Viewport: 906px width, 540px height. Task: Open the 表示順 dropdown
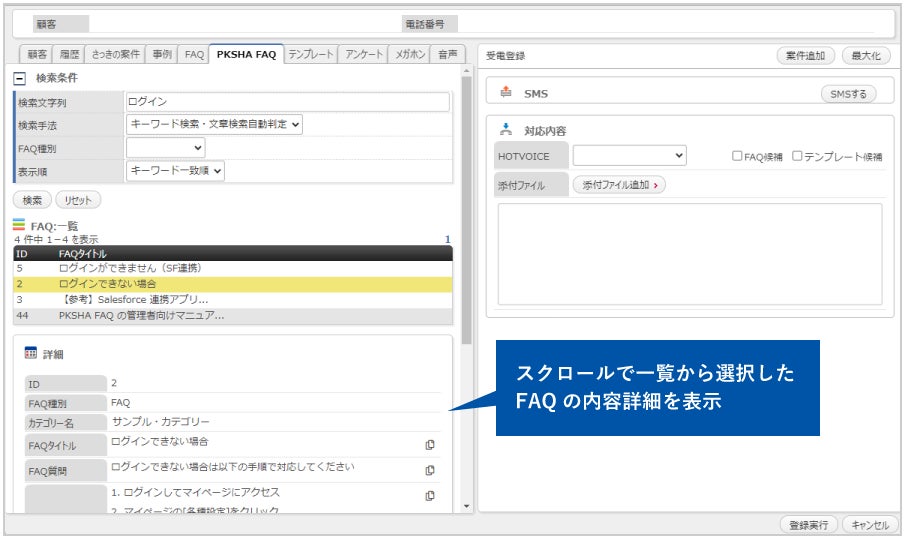pyautogui.click(x=176, y=171)
